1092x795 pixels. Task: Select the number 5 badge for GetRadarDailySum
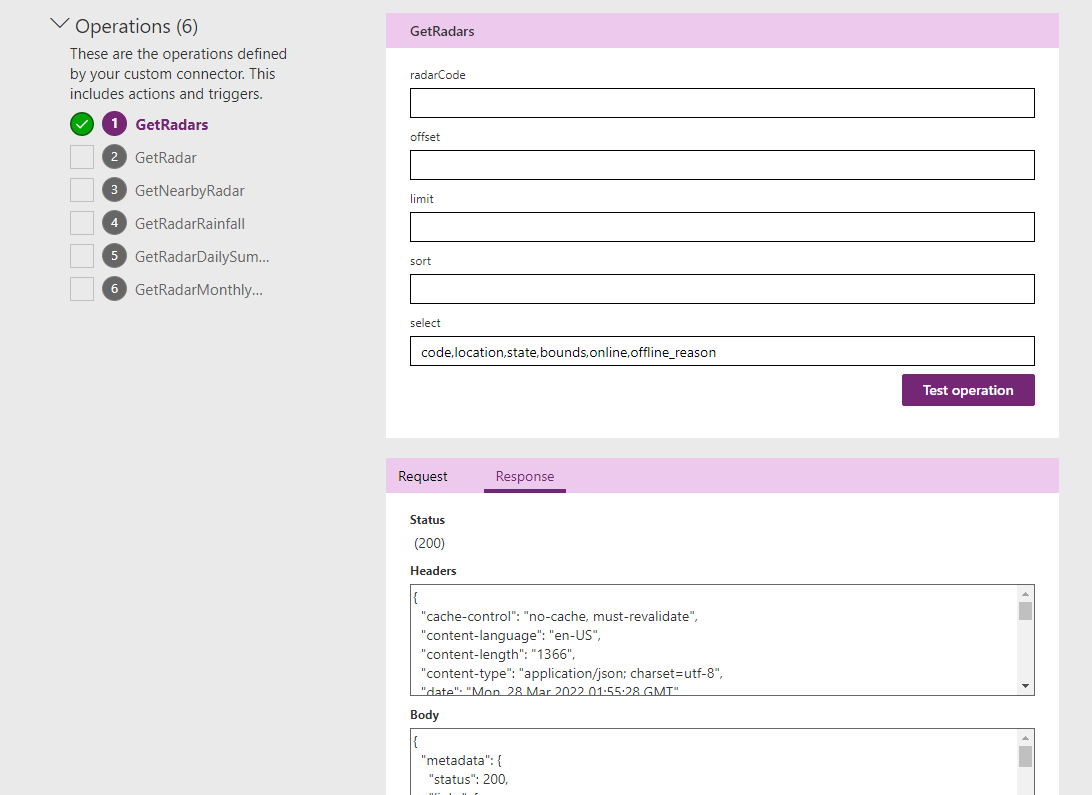[x=114, y=256]
